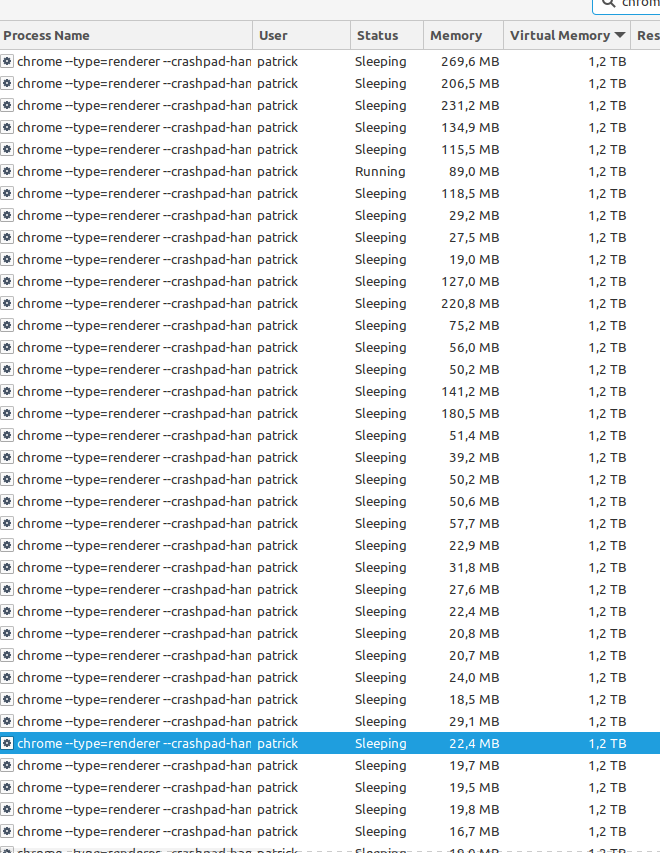Toggle Virtual Memory sort direction arrow

(x=619, y=35)
